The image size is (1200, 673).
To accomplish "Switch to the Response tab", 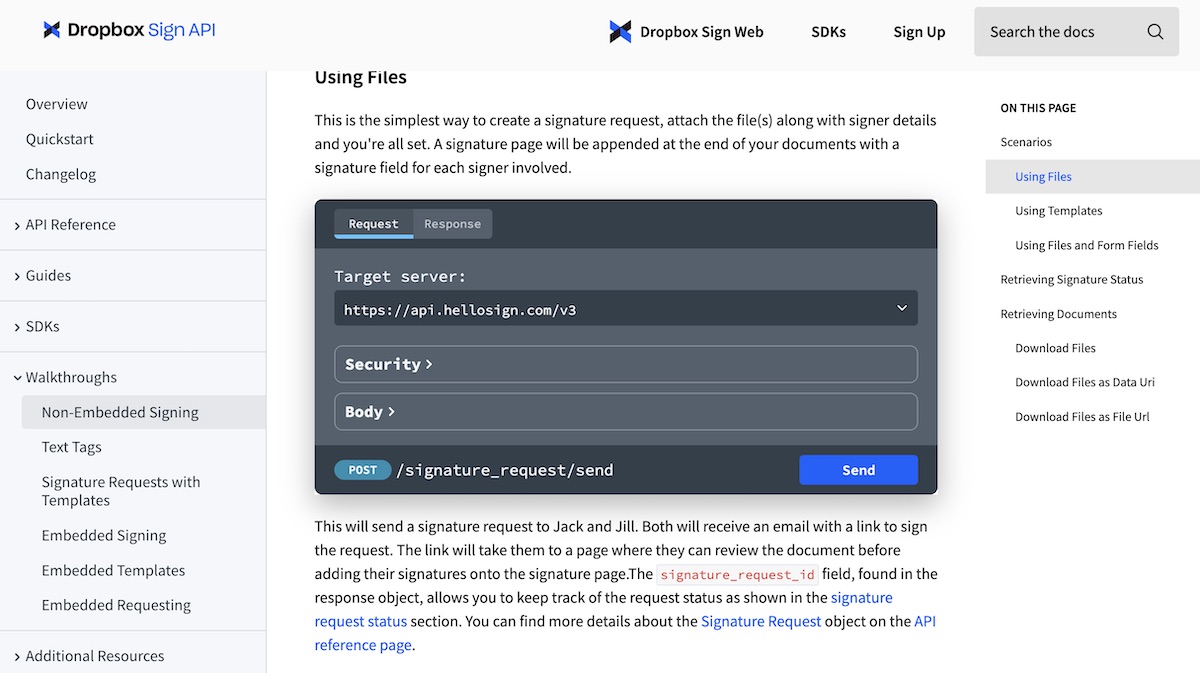I will (x=452, y=224).
